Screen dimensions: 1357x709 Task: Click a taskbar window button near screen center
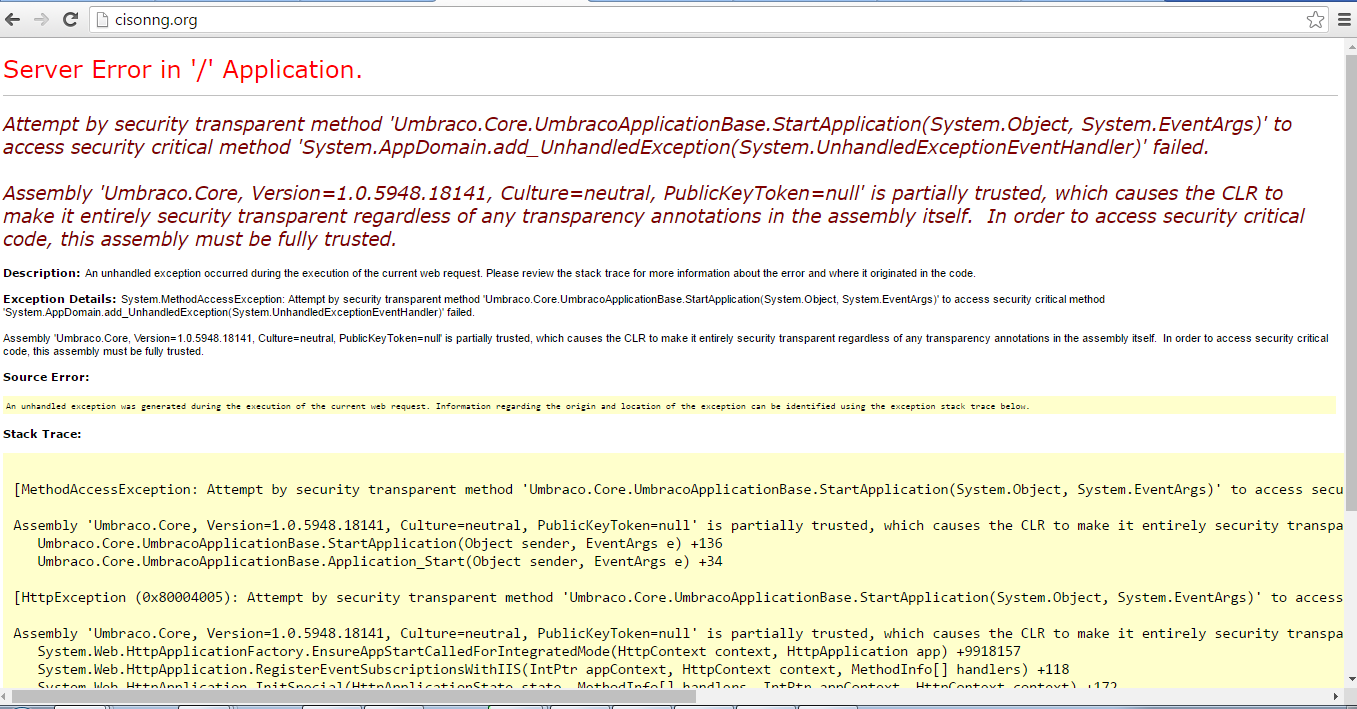coord(680,706)
